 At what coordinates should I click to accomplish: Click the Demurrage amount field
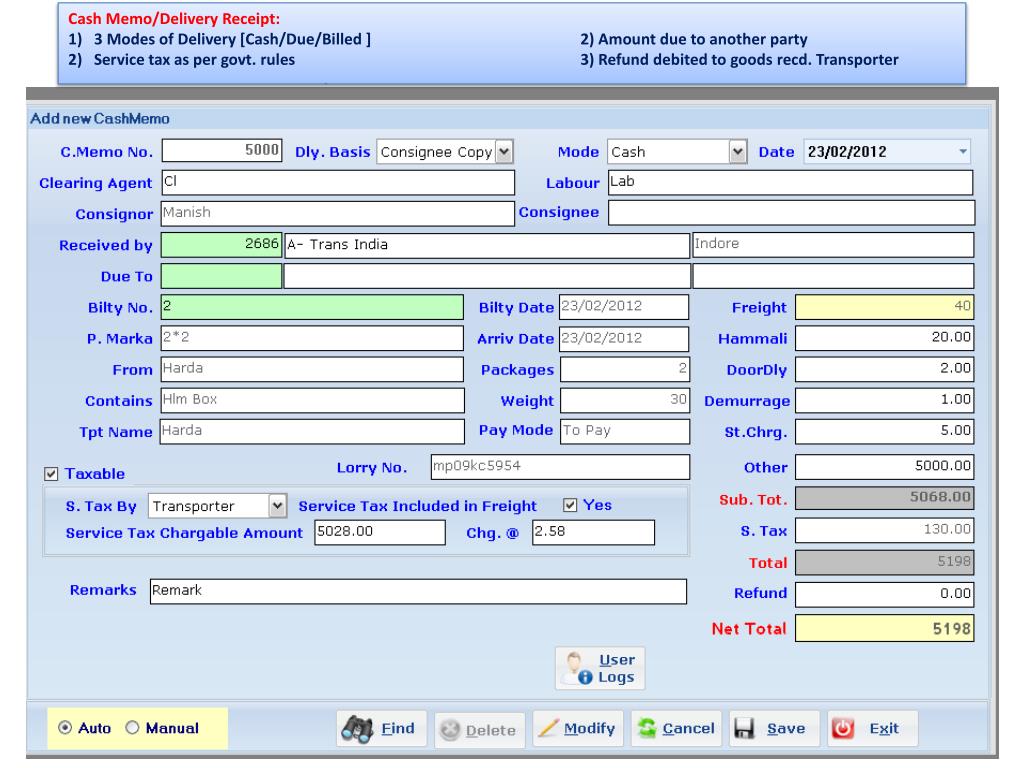click(x=884, y=400)
